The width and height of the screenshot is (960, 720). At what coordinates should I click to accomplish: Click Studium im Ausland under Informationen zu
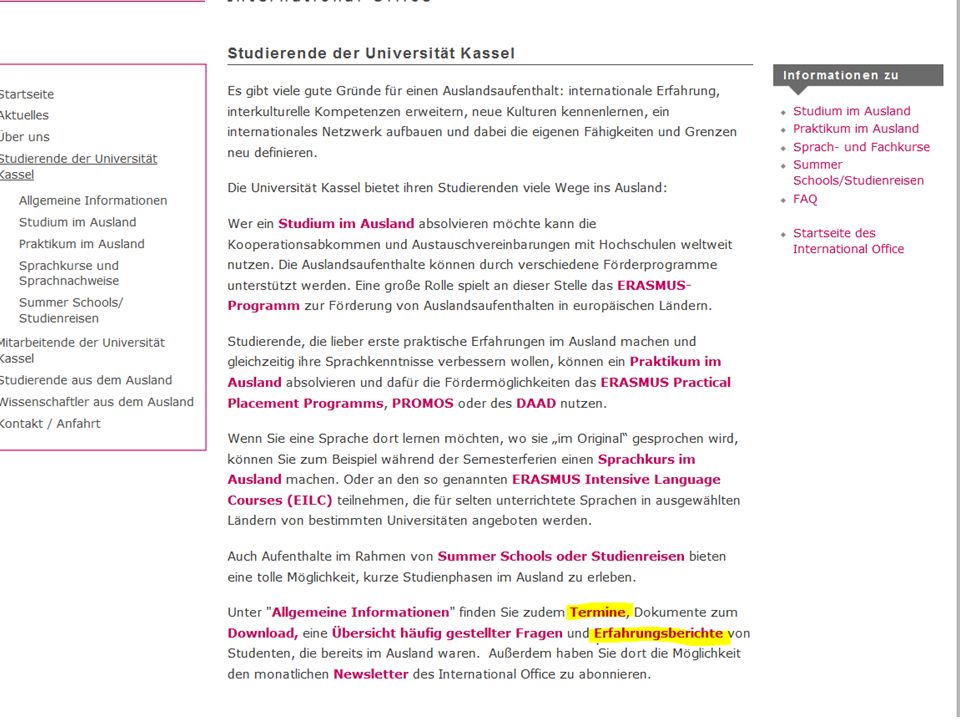click(852, 111)
